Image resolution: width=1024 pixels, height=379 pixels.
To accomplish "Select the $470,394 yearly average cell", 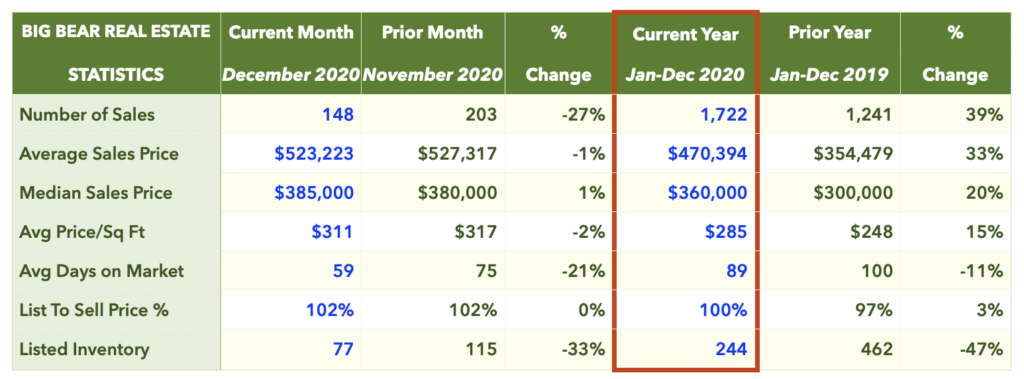I will pyautogui.click(x=707, y=154).
